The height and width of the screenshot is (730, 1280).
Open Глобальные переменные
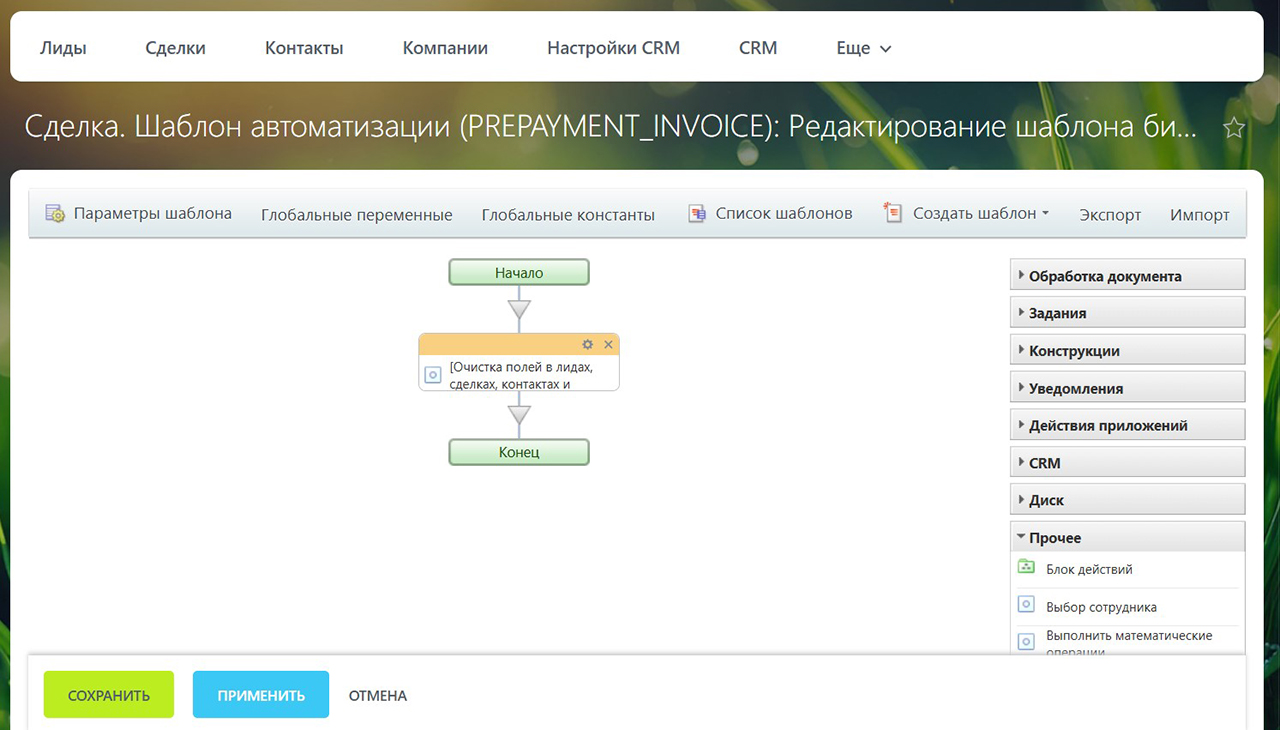357,214
